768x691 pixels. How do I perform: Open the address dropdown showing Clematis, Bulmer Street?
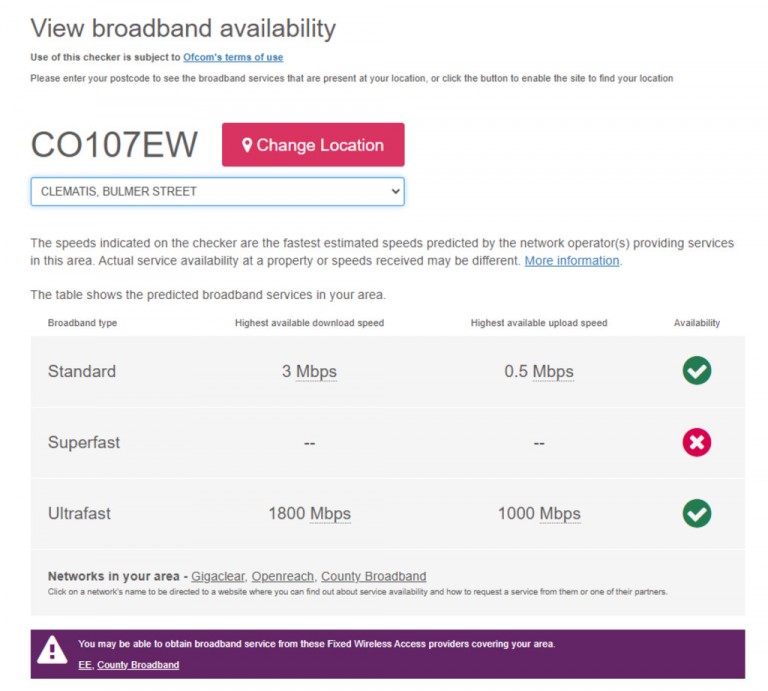pos(217,191)
